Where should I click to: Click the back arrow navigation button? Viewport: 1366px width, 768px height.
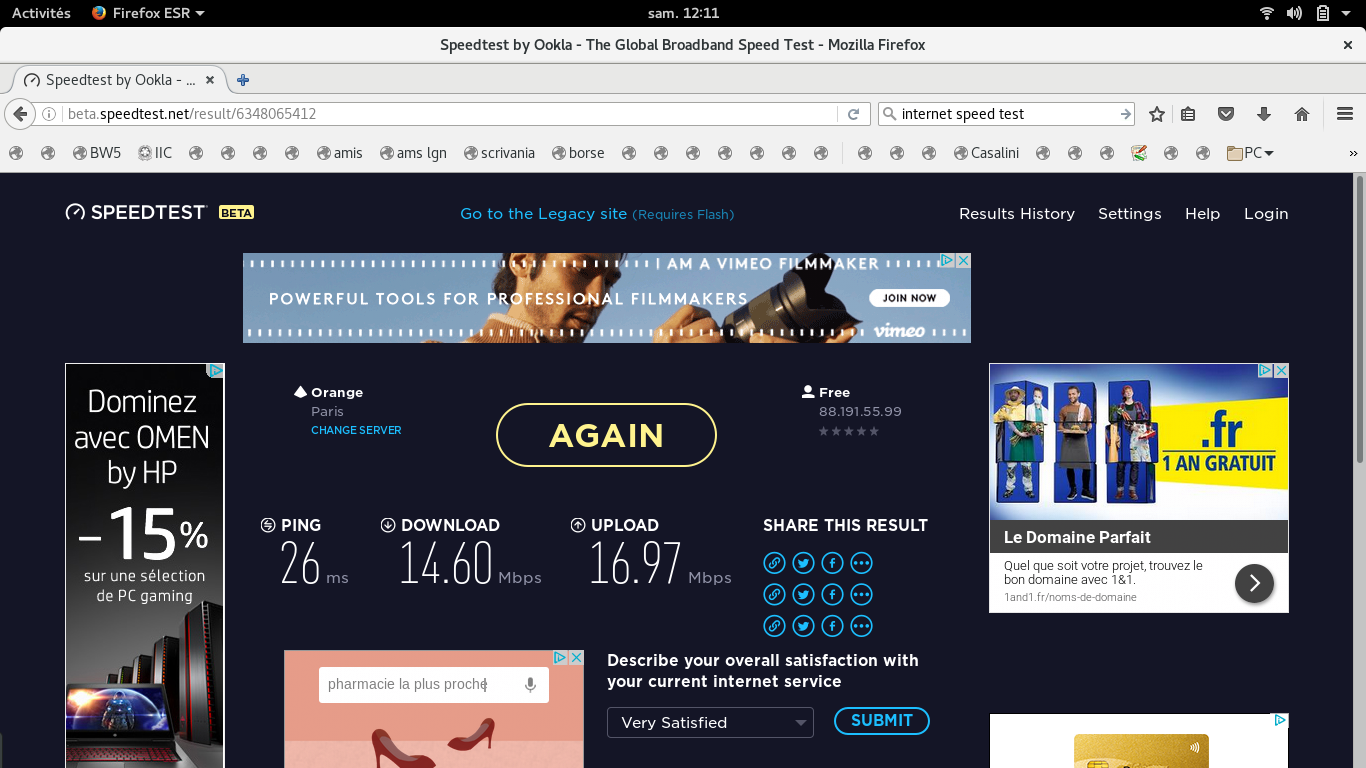pyautogui.click(x=19, y=114)
